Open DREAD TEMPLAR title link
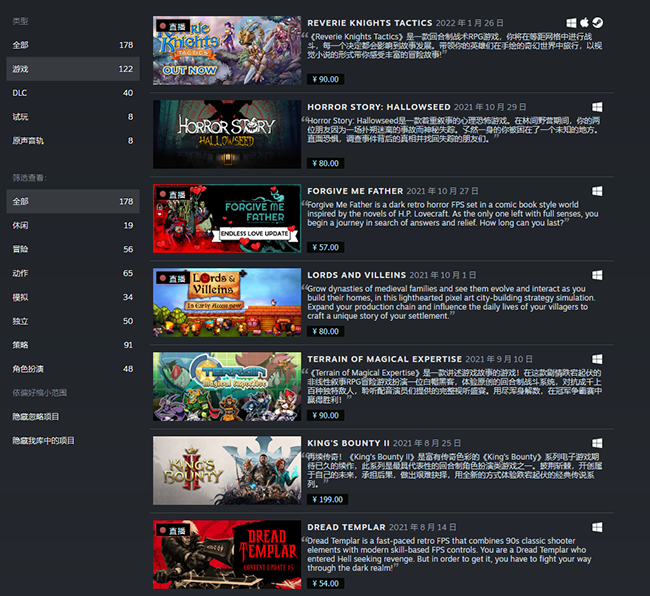This screenshot has width=650, height=596. tap(347, 527)
